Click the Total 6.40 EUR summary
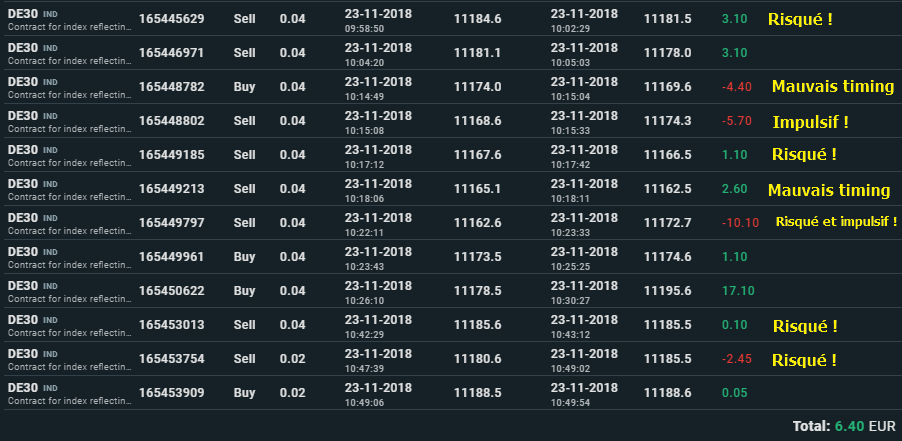 [843, 426]
